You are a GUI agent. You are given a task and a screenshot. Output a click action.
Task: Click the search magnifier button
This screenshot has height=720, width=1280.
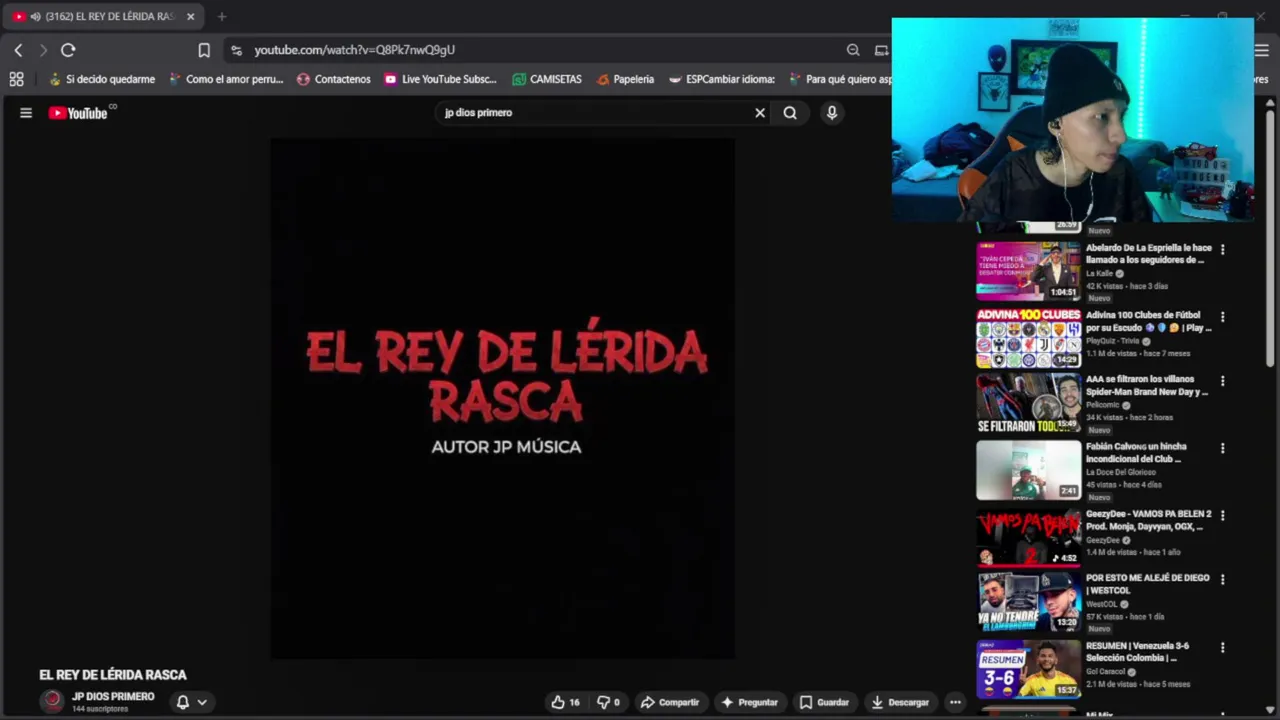(790, 113)
